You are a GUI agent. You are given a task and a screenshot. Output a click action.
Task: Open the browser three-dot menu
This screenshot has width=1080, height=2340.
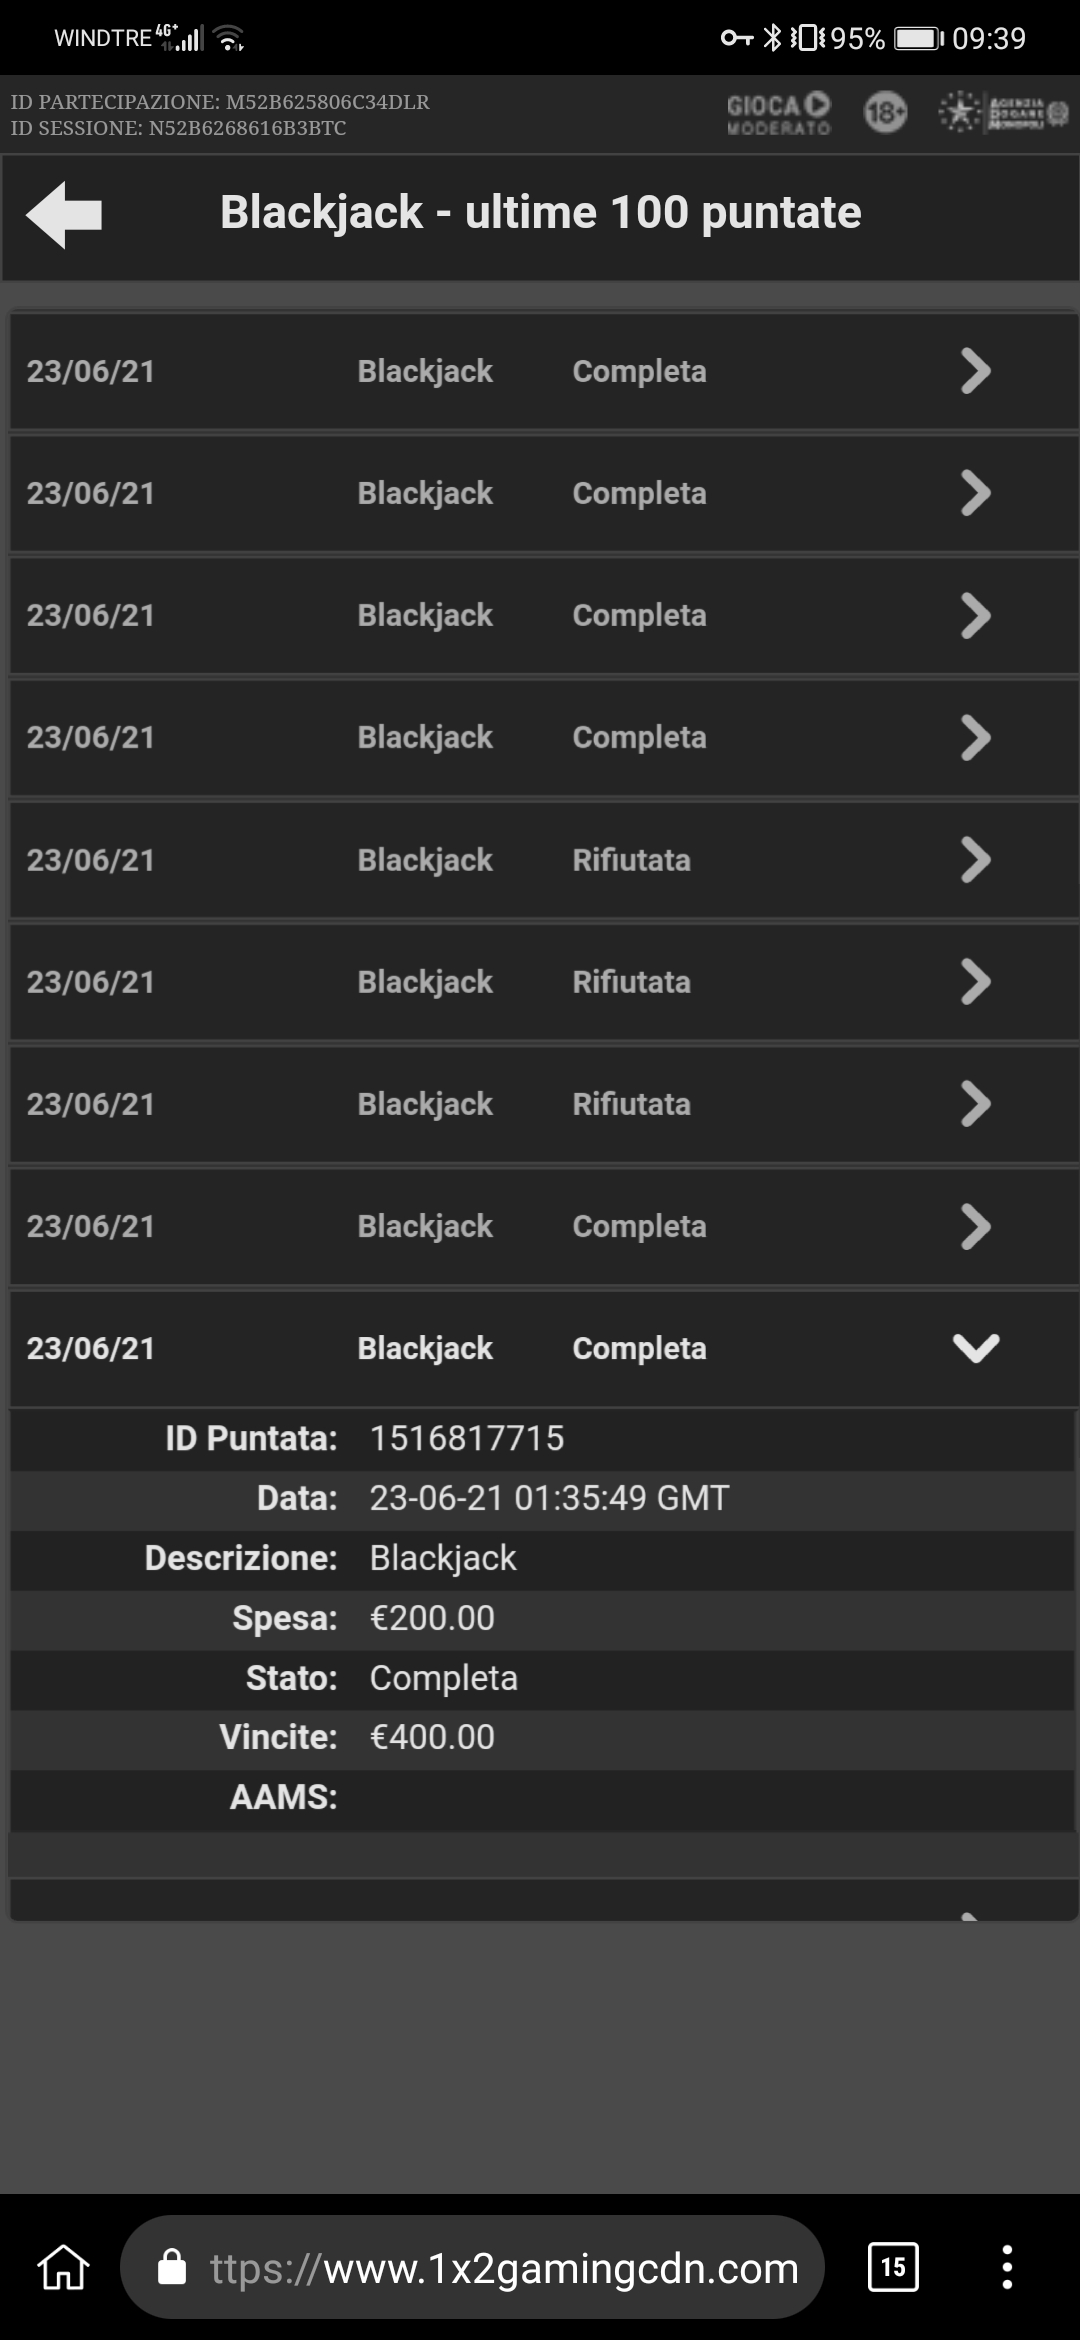(1007, 2266)
